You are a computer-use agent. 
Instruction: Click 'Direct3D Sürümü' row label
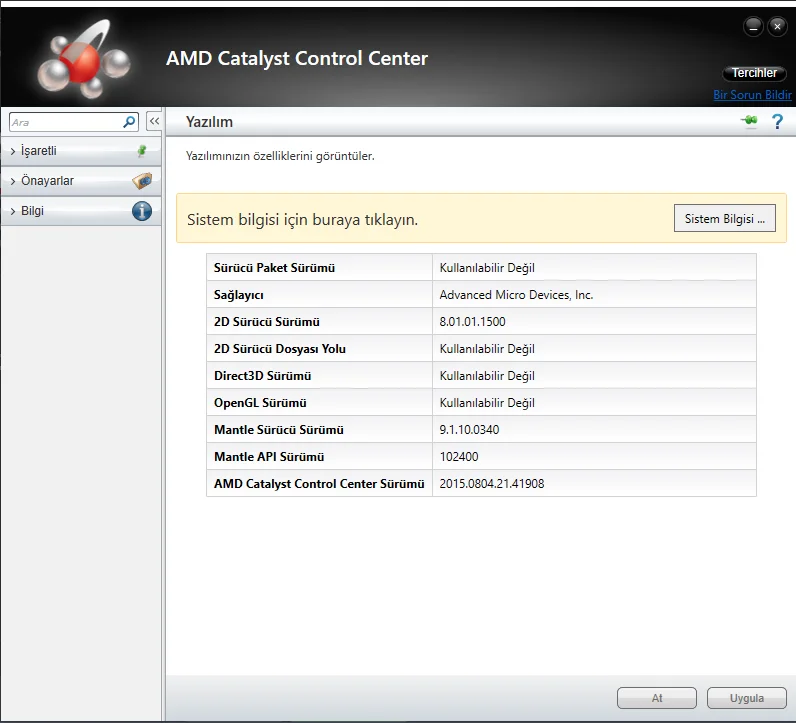coord(262,376)
